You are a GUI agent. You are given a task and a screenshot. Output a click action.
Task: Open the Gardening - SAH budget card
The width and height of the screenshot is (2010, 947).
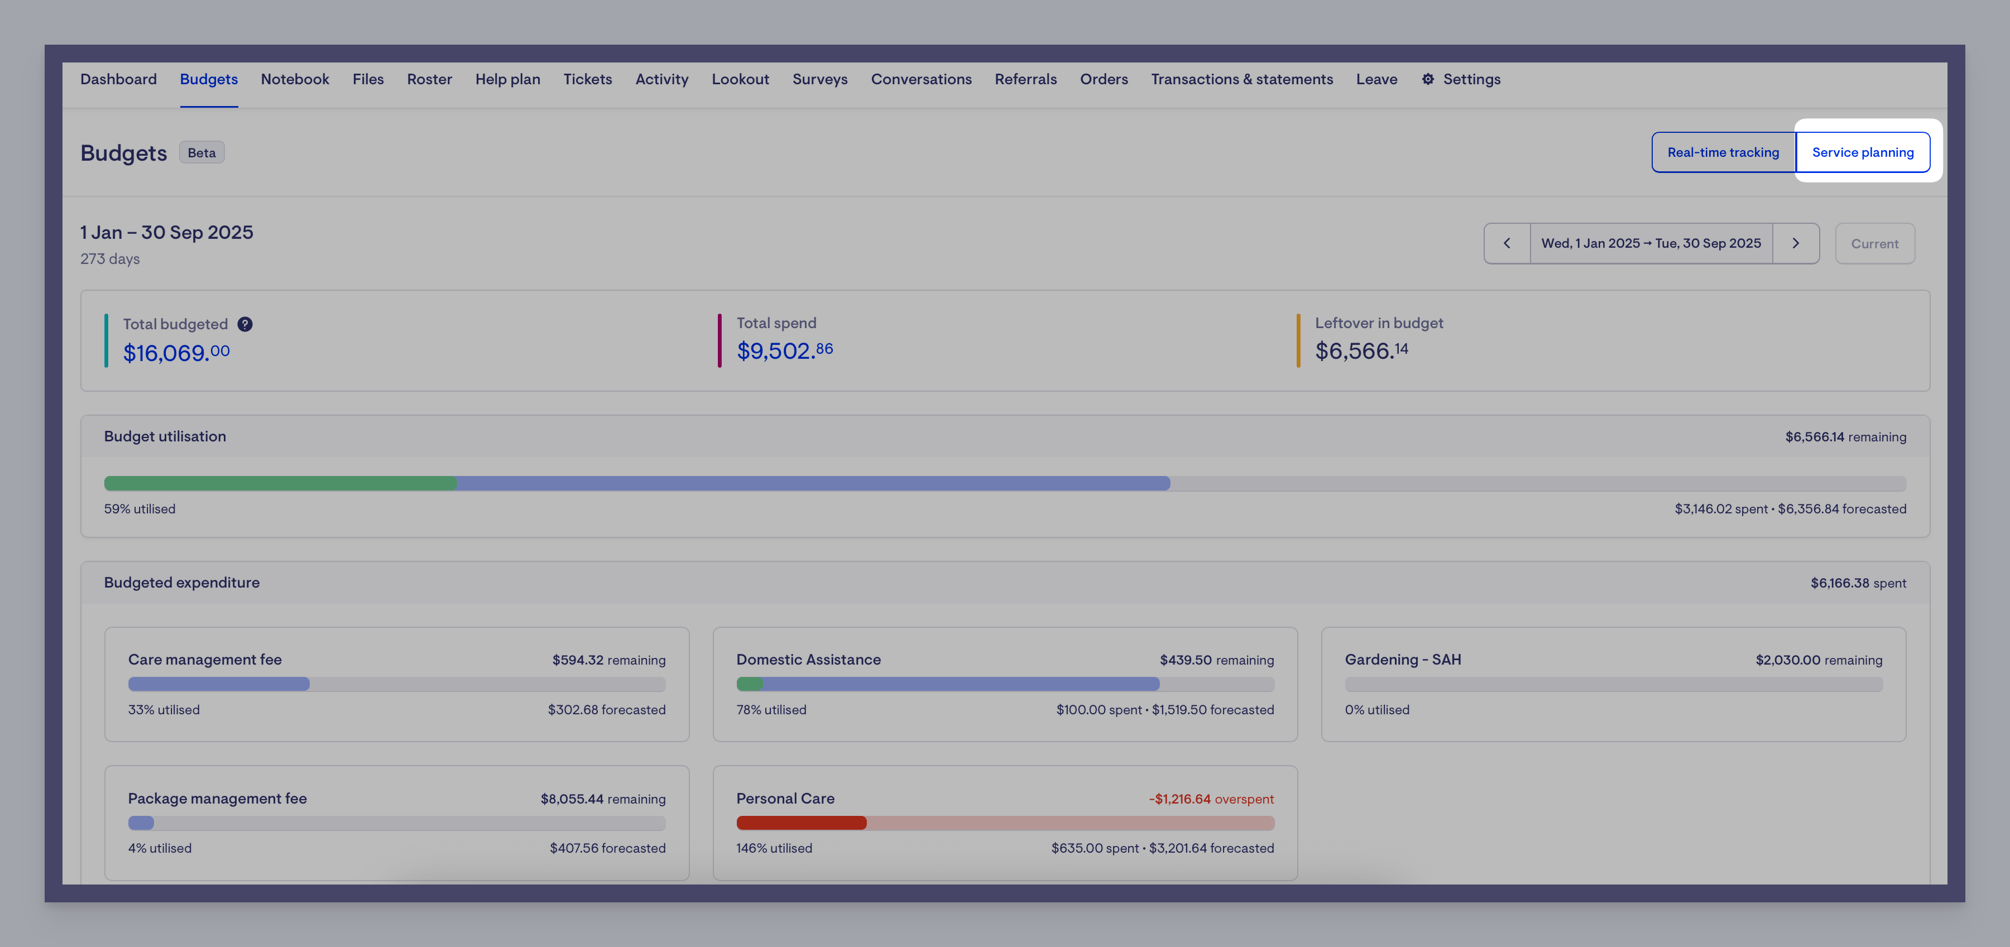pos(1613,684)
